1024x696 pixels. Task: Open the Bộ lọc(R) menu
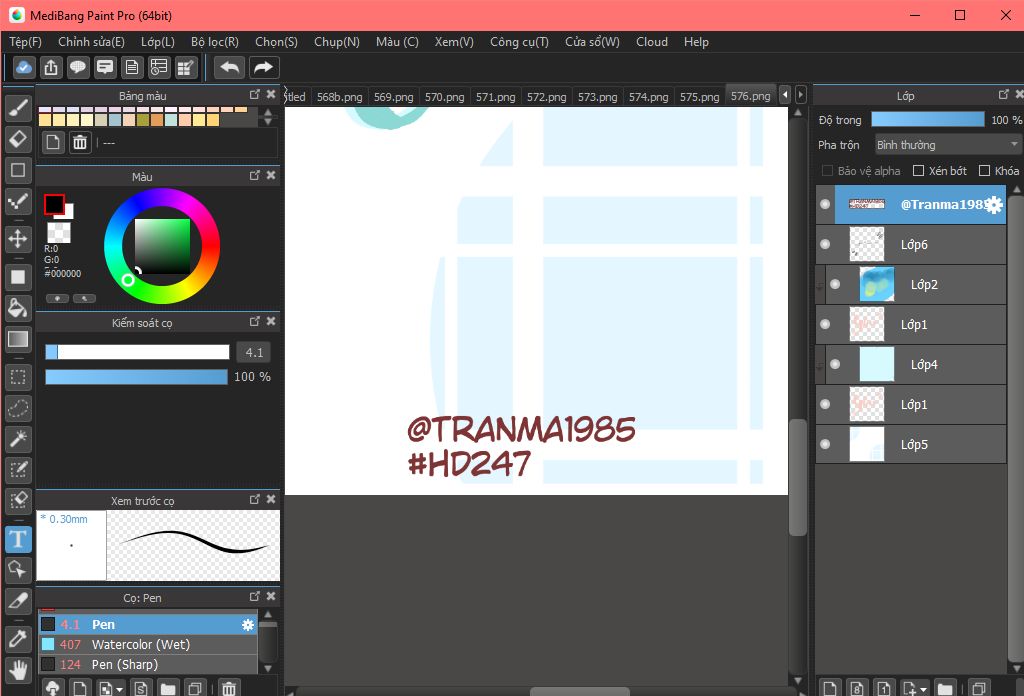[x=215, y=42]
